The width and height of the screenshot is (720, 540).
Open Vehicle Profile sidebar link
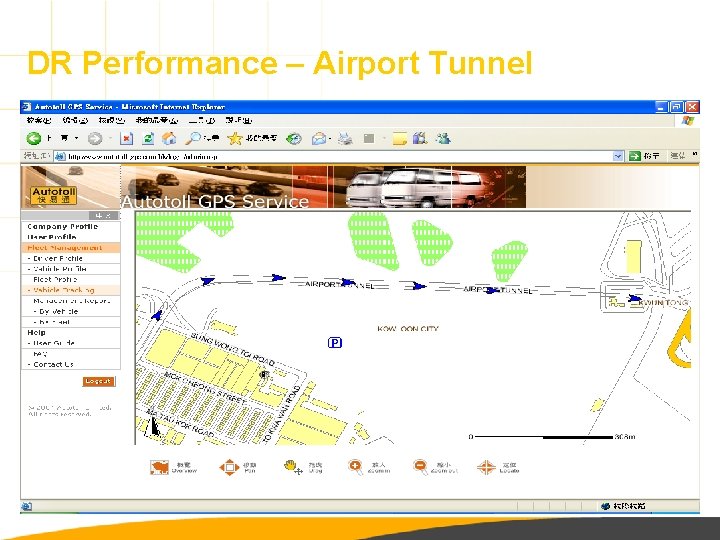(60, 269)
